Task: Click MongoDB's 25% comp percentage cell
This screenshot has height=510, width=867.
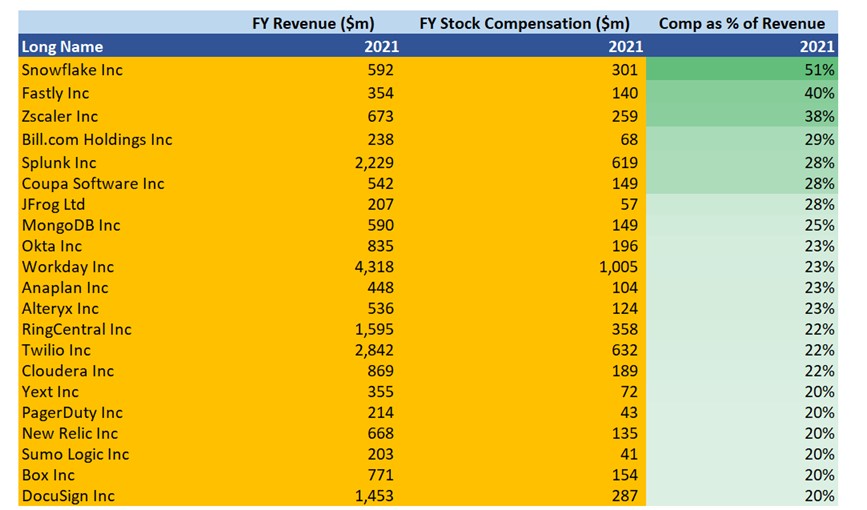Action: tap(741, 225)
